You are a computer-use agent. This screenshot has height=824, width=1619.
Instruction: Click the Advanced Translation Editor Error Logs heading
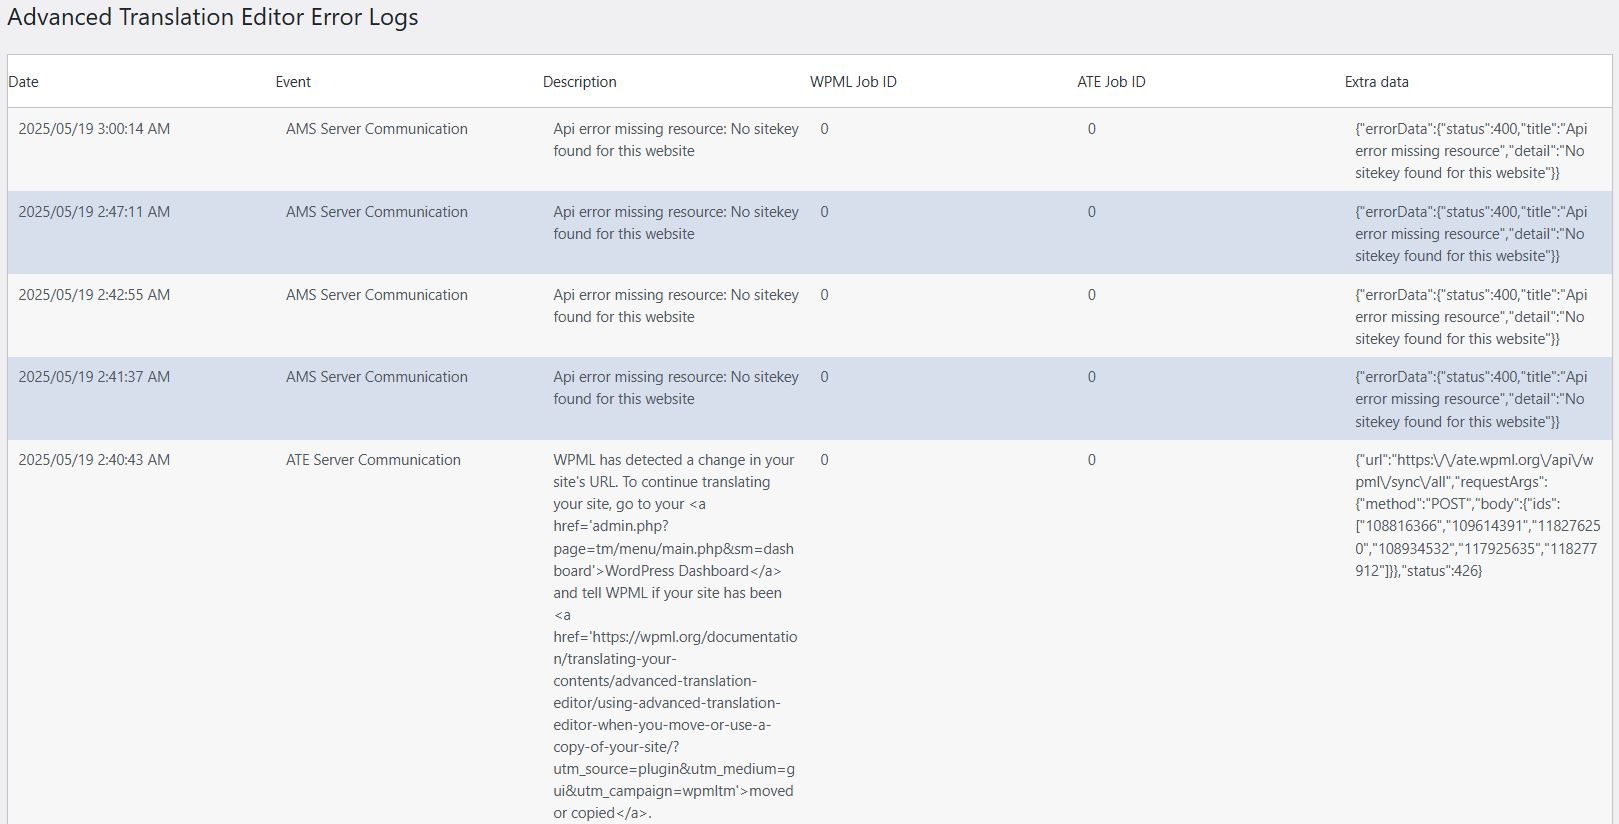[213, 17]
